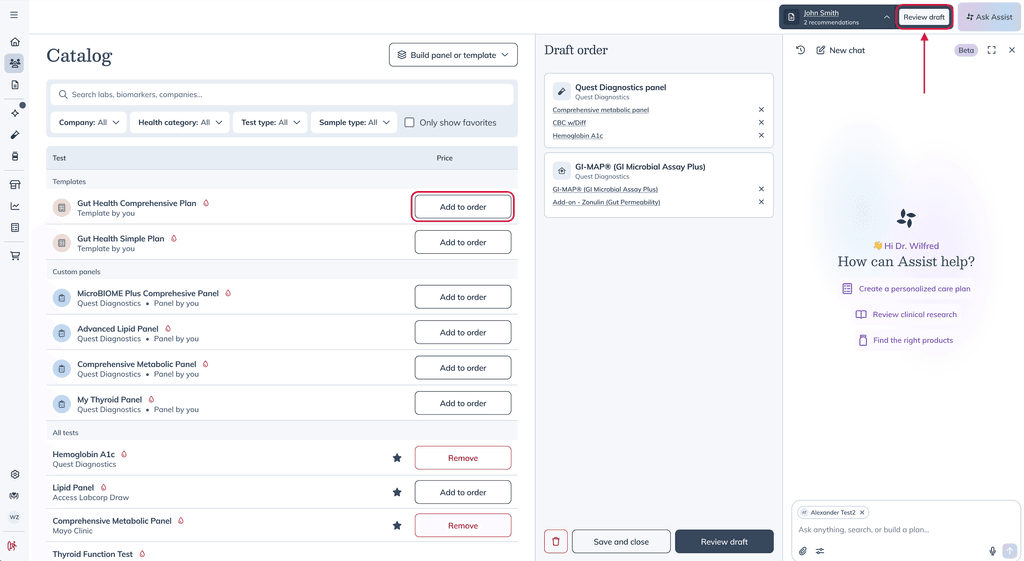Screen dimensions: 1024x561
Task: Click the attachment paperclip icon in chat box
Action: coord(803,551)
